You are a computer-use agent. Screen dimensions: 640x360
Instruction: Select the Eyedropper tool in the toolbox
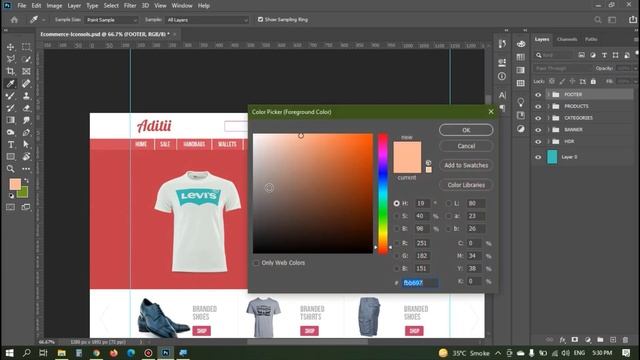click(11, 84)
